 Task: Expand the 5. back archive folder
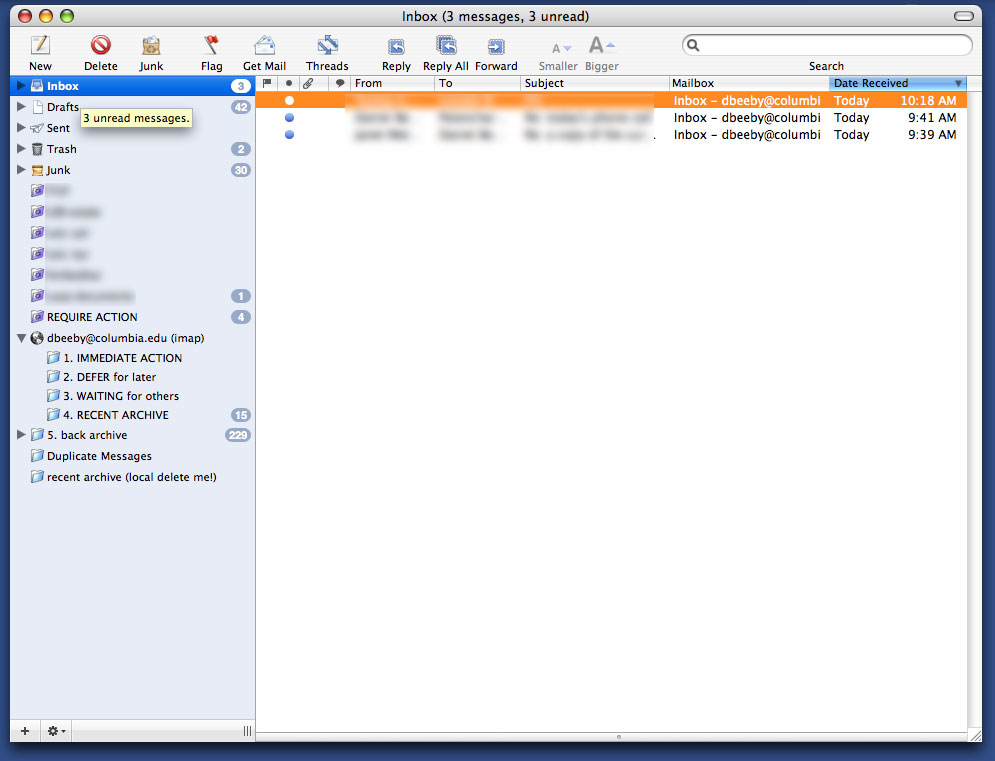(21, 435)
